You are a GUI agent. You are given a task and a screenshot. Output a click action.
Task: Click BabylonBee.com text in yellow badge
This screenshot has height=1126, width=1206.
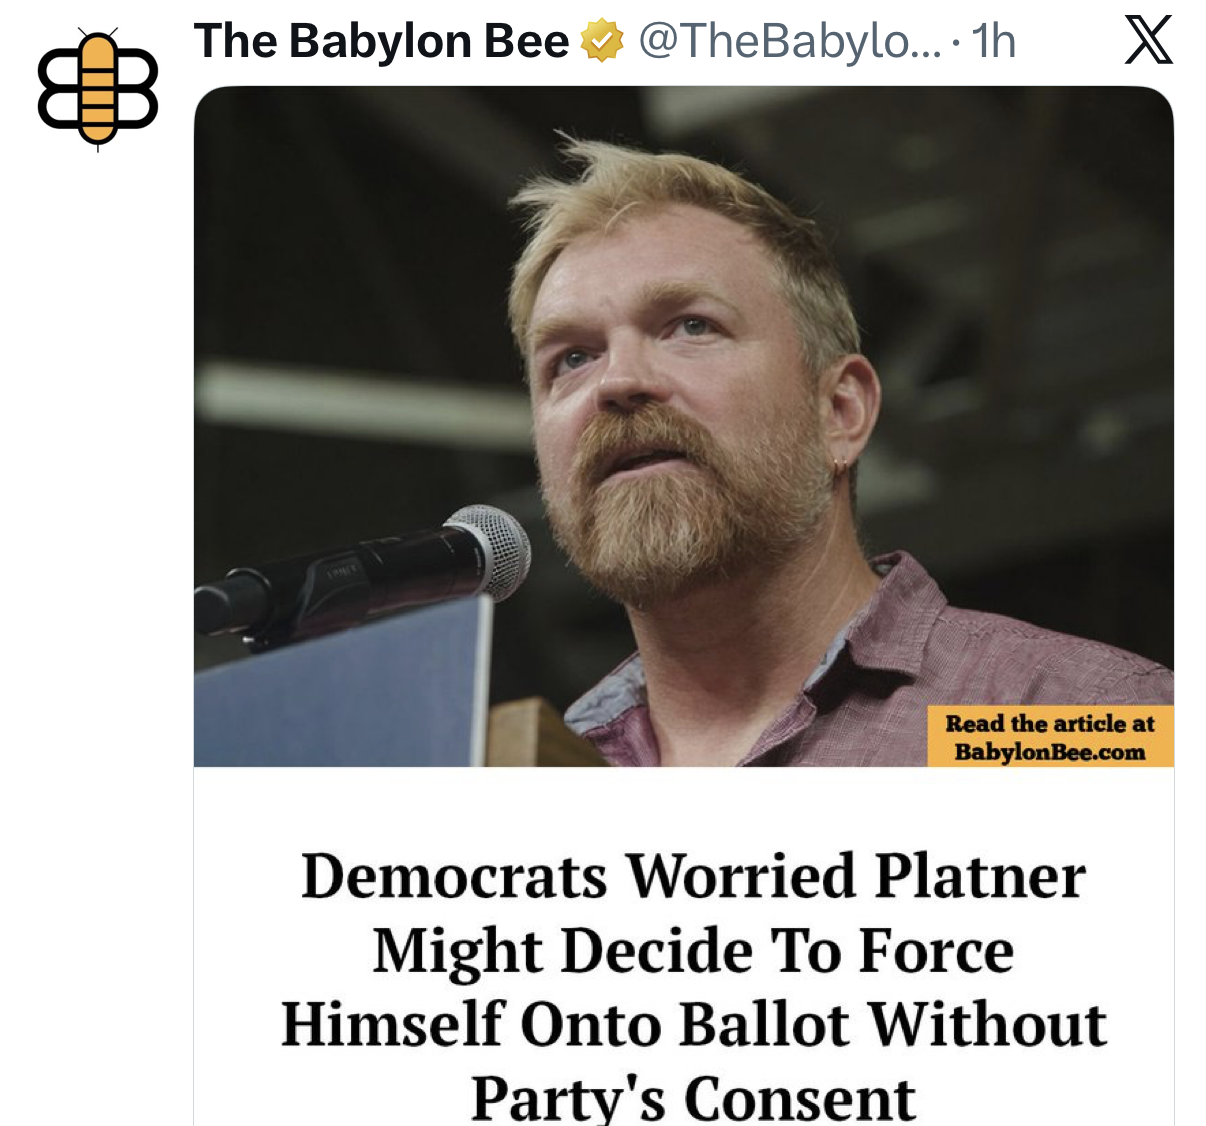1050,752
